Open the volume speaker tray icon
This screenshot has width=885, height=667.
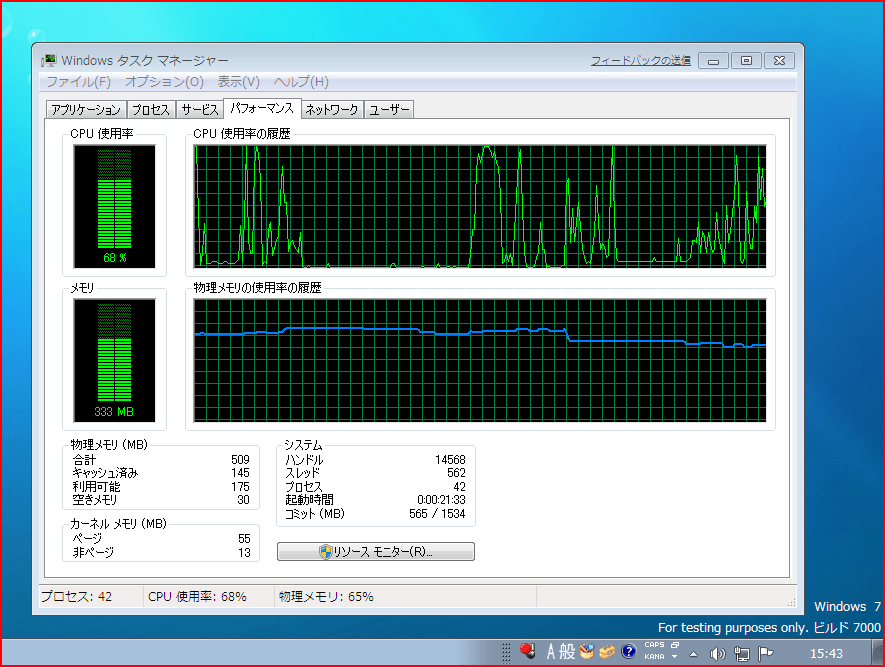[x=717, y=654]
